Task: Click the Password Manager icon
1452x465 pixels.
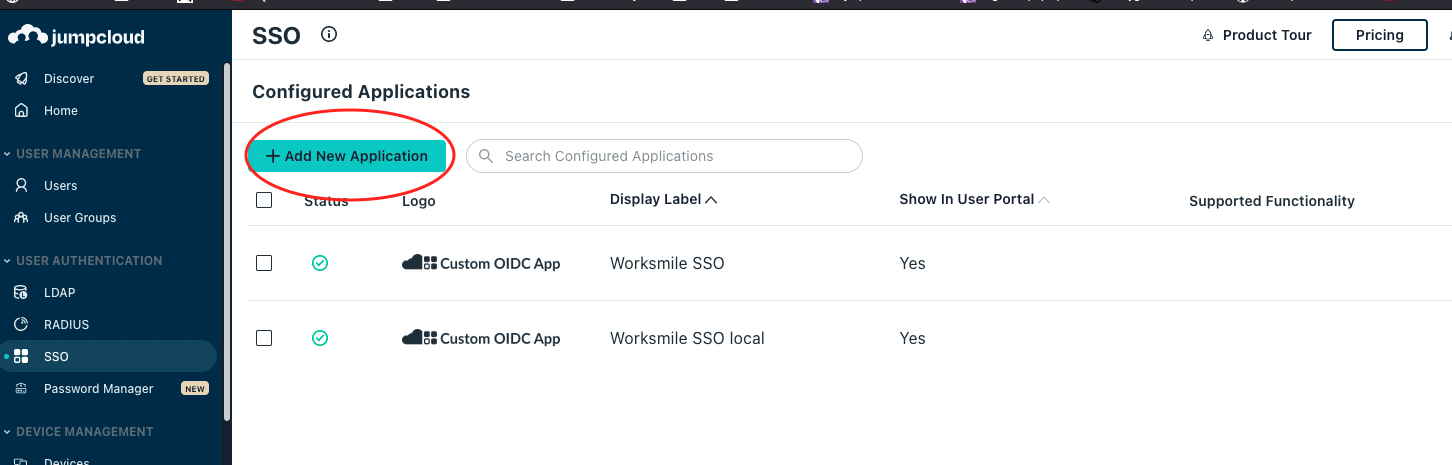Action: click(21, 389)
